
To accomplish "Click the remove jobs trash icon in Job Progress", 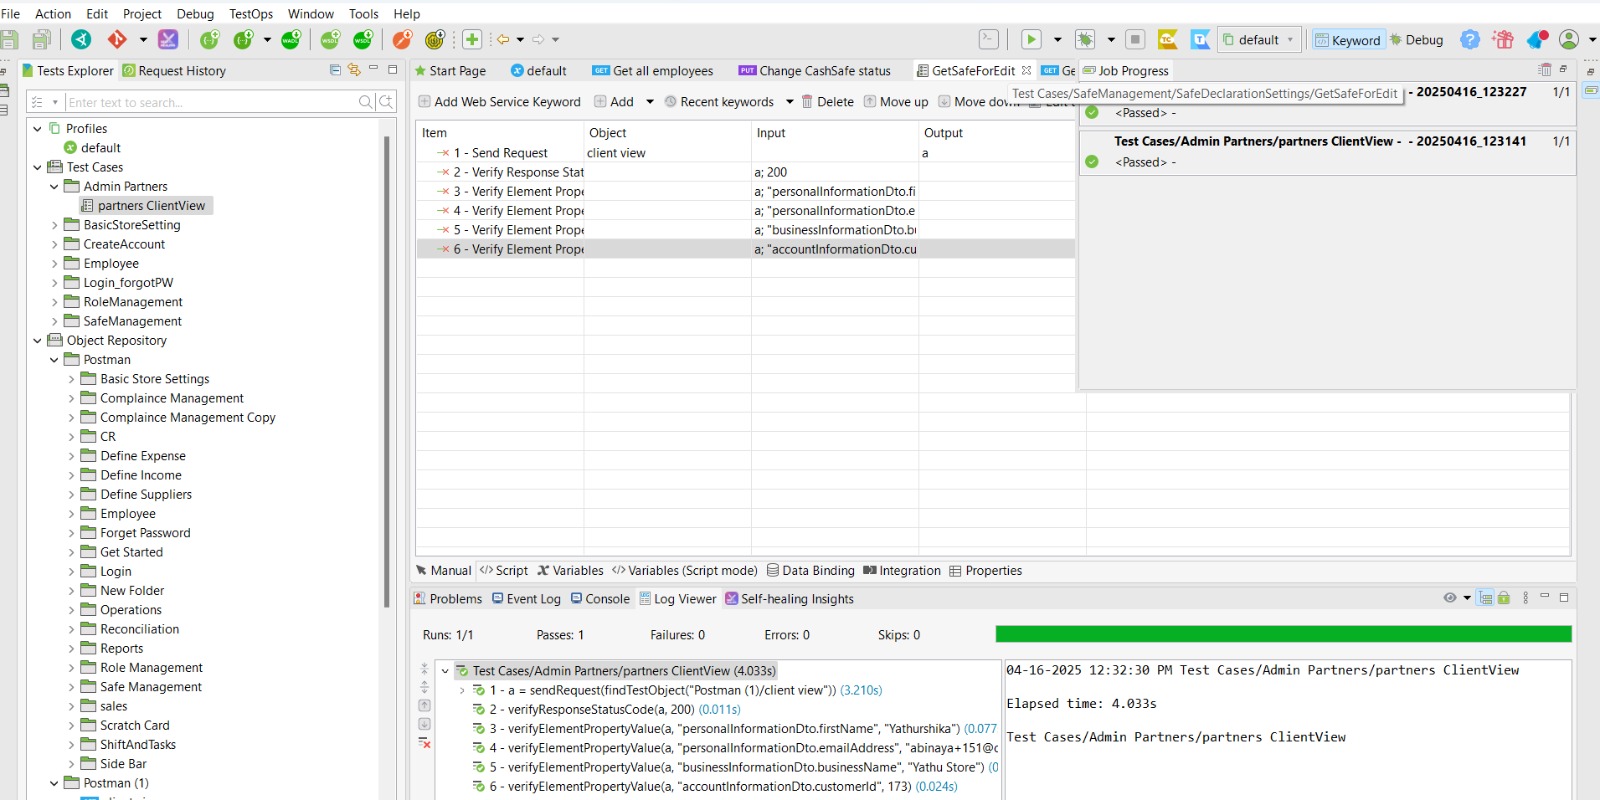I will click(1545, 70).
